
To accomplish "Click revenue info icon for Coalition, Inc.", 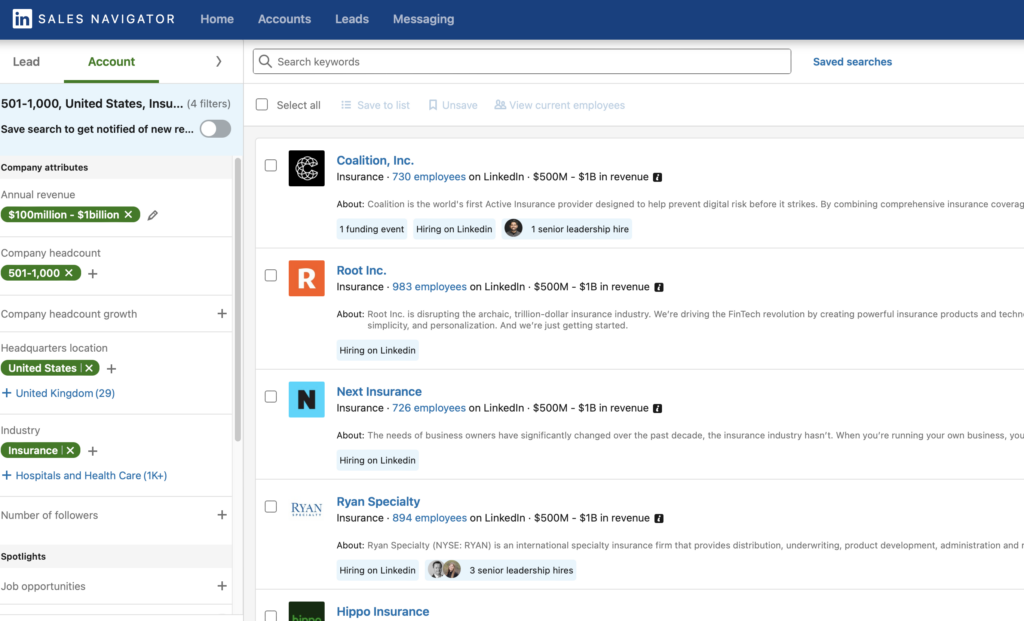I will coord(658,177).
